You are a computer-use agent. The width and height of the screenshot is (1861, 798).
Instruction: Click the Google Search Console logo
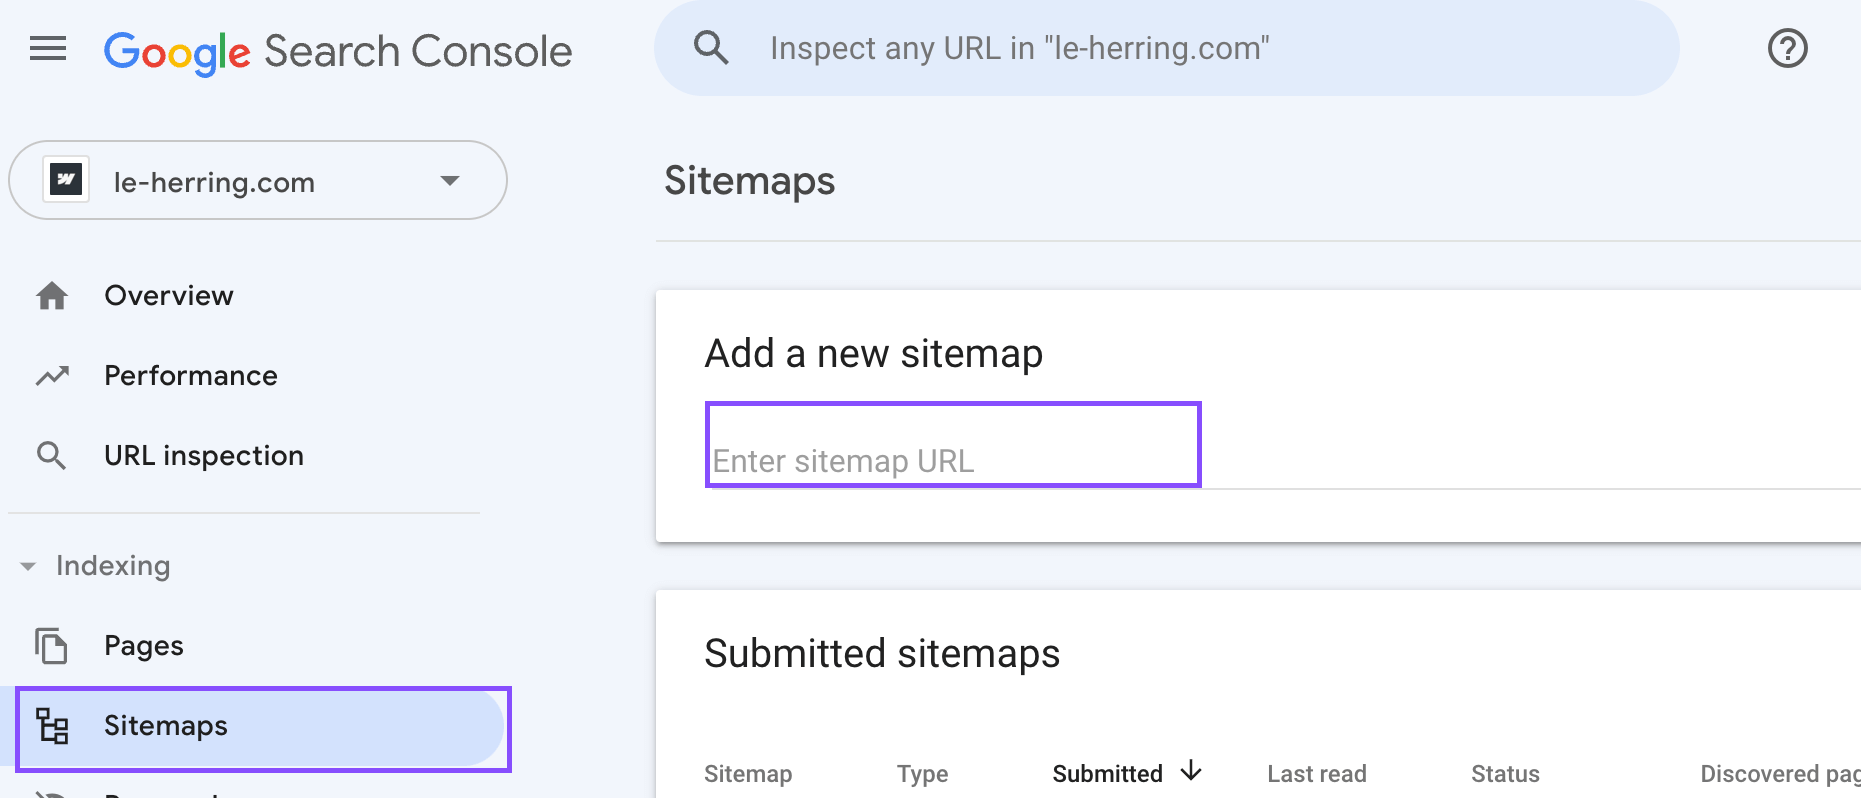pyautogui.click(x=338, y=52)
